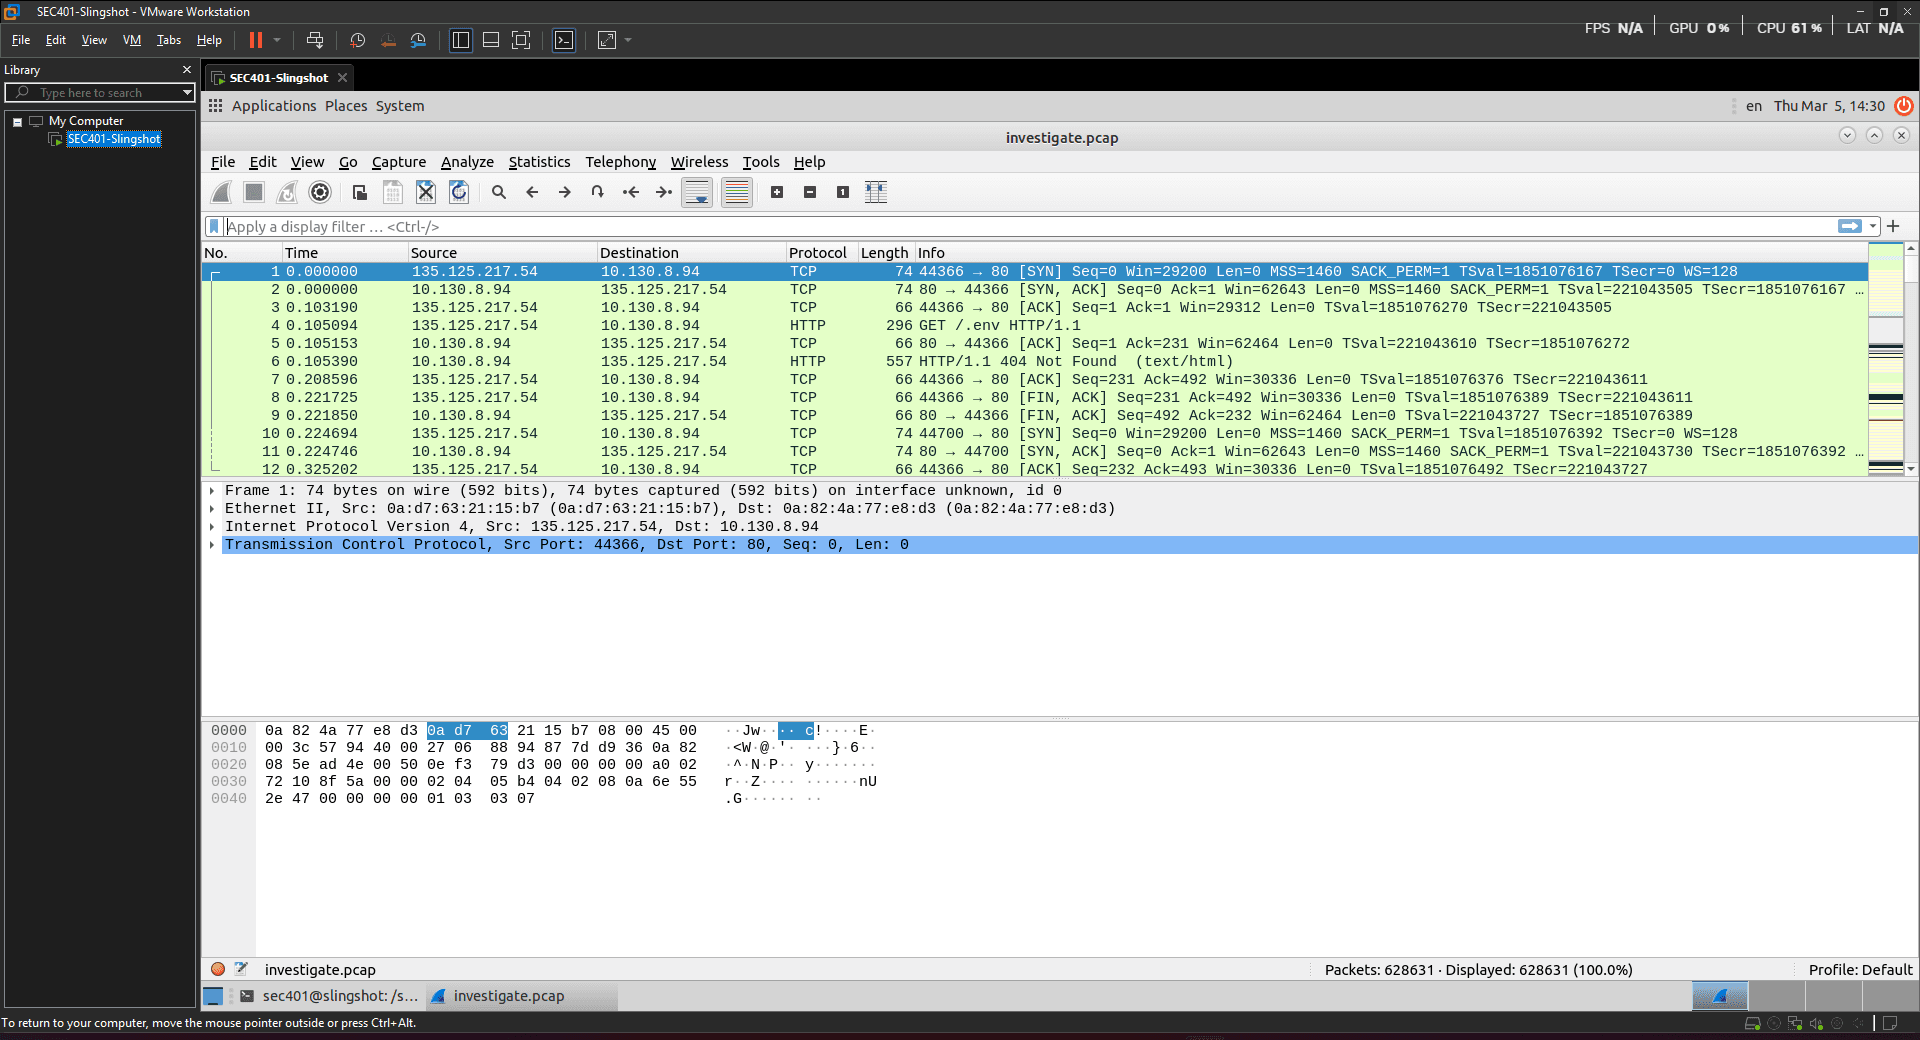The width and height of the screenshot is (1920, 1040).
Task: Expand the Ethernet II frame details
Action: pos(211,508)
